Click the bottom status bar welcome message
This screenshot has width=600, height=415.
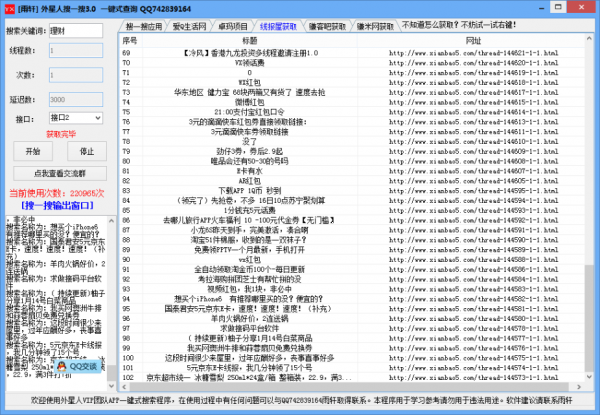[302, 400]
